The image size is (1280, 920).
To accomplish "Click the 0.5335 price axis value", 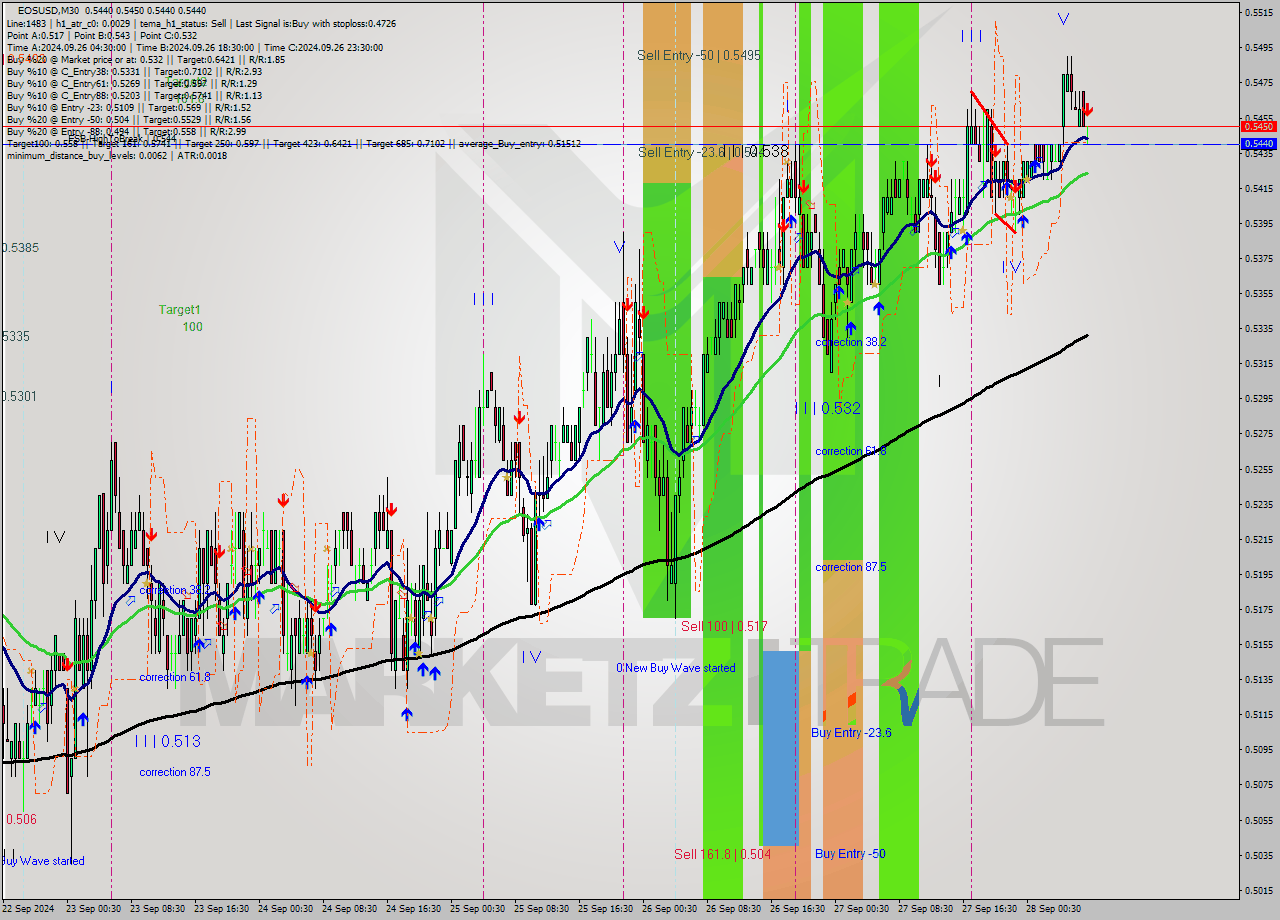I will click(1258, 328).
